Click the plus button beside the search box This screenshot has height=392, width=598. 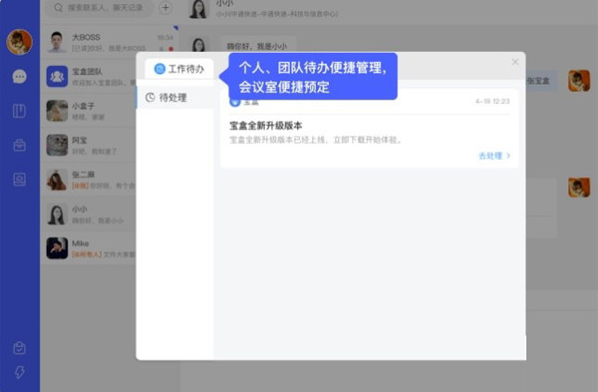[166, 7]
